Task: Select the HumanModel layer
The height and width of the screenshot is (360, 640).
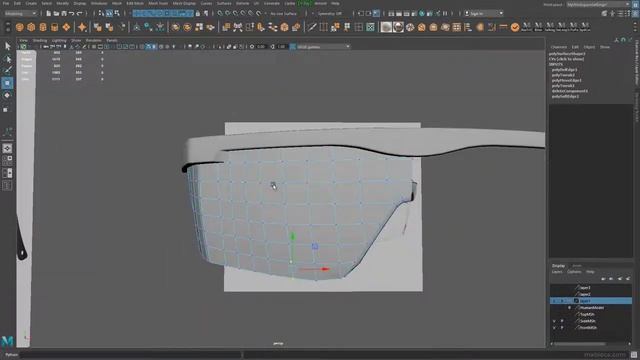Action: [591, 307]
